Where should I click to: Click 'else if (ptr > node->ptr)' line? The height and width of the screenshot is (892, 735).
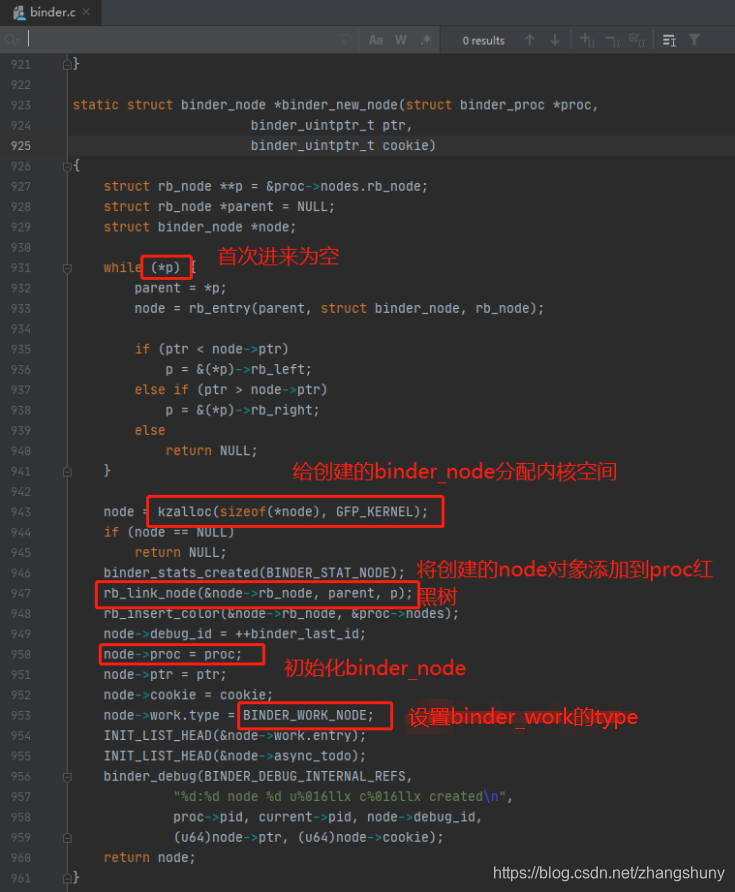231,390
